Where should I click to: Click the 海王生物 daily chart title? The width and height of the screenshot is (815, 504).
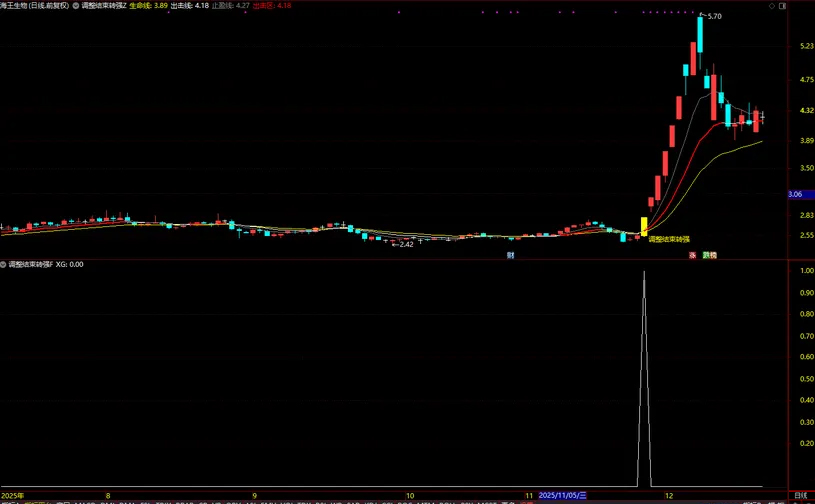click(36, 5)
